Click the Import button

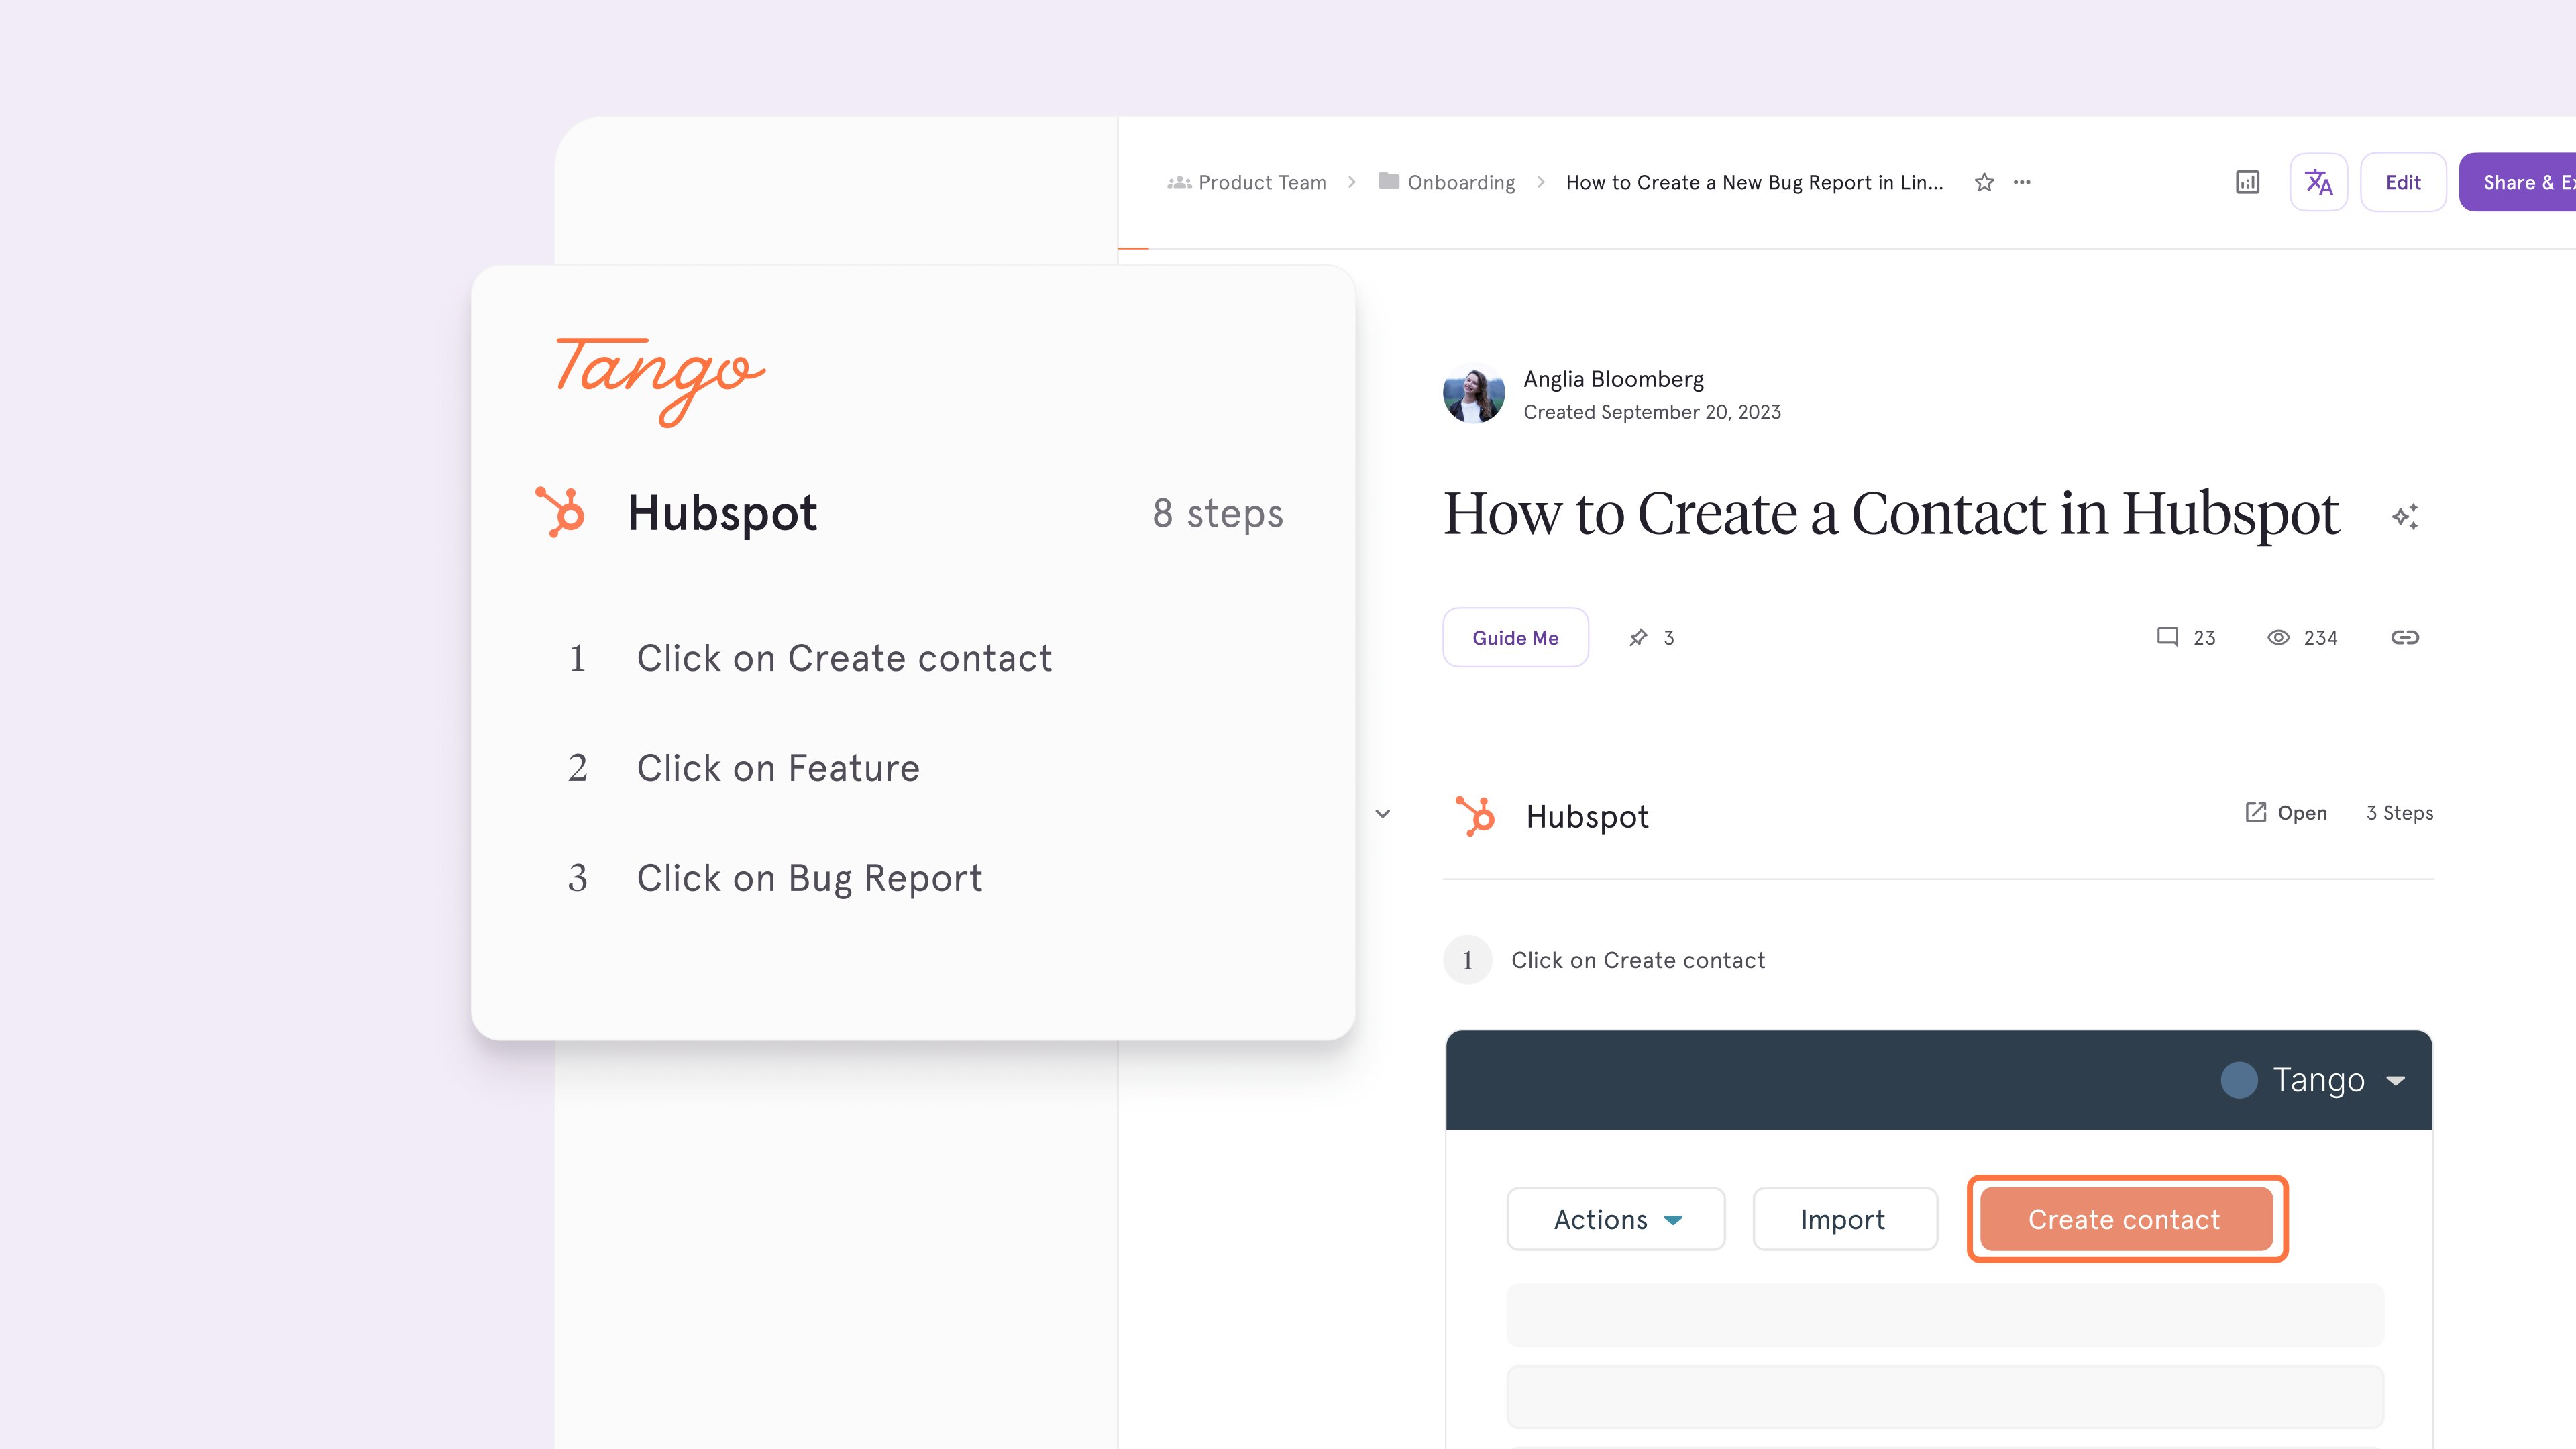1845,1219
